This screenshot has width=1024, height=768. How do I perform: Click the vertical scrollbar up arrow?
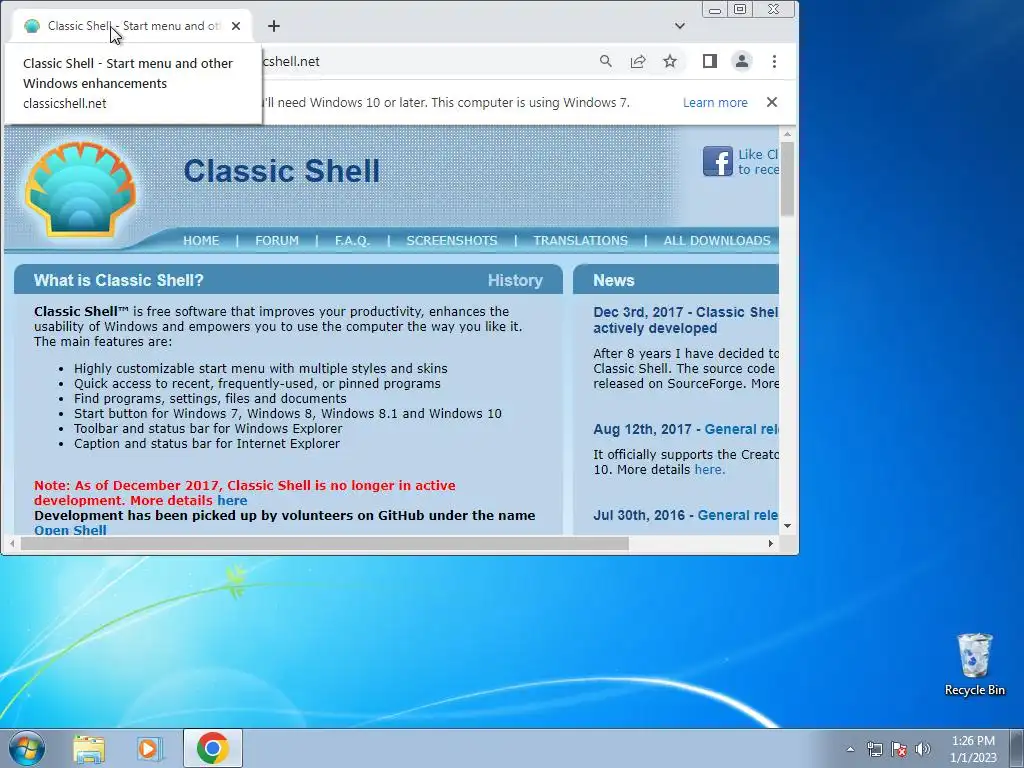coord(788,134)
